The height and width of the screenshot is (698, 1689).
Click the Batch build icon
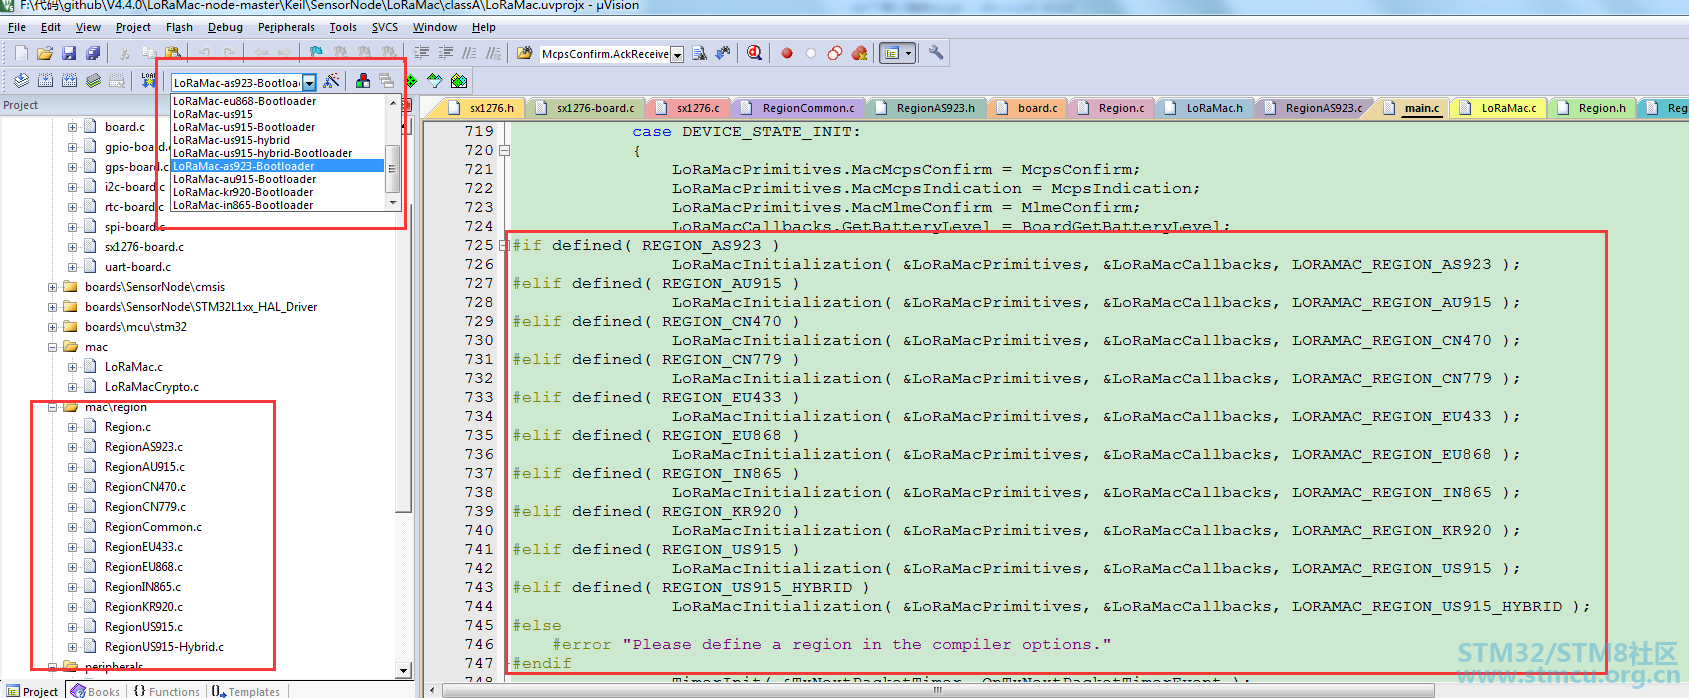(x=93, y=81)
